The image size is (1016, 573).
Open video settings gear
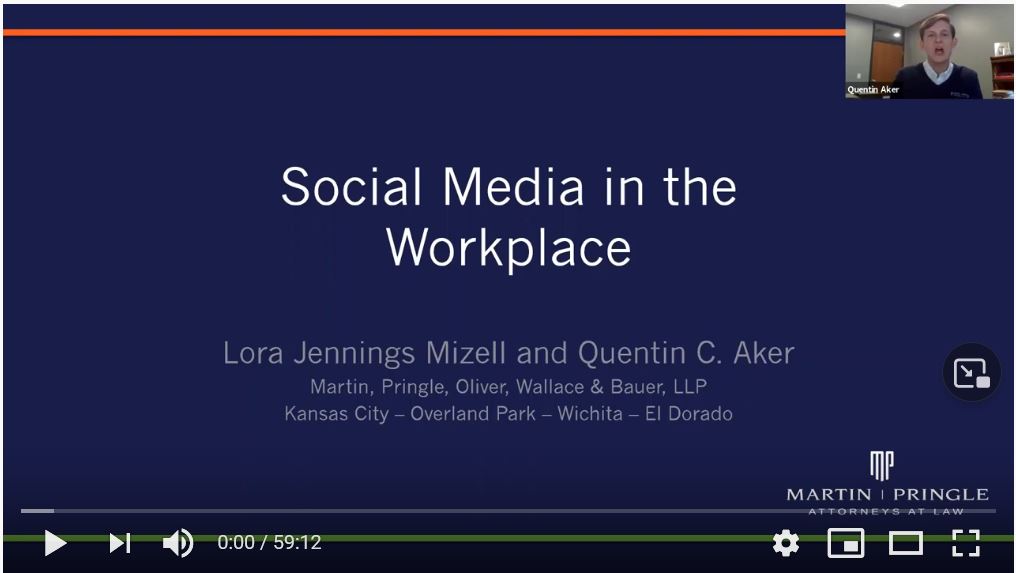tap(785, 543)
